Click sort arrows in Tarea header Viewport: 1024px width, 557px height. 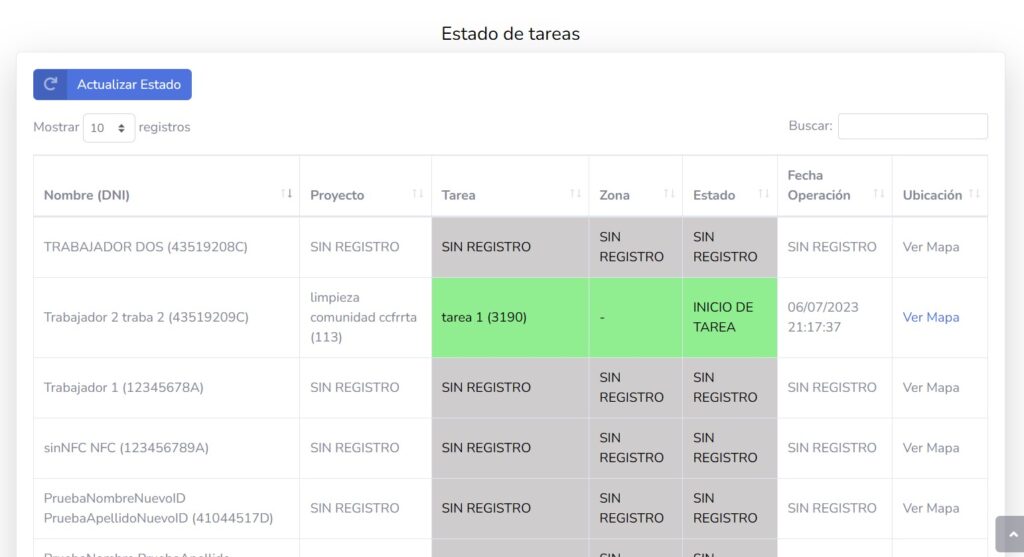point(575,194)
